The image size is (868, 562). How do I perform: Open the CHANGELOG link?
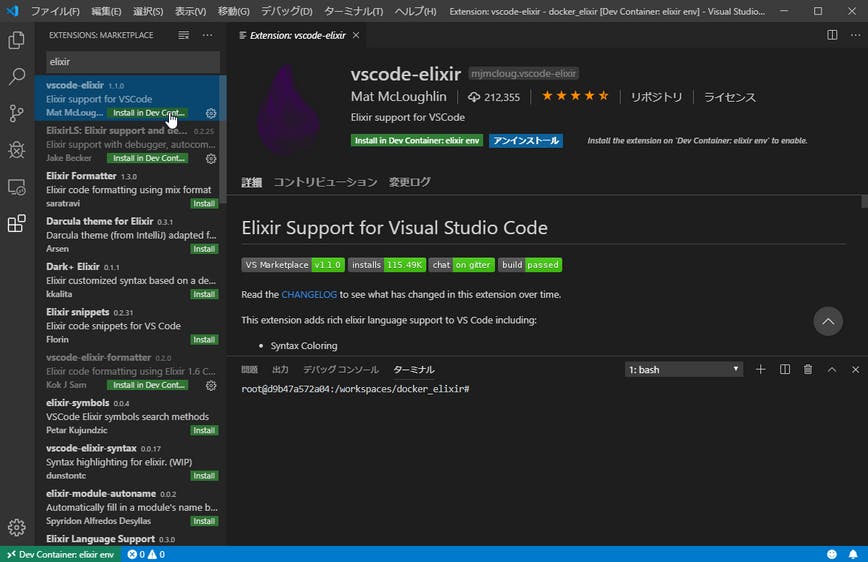tap(309, 295)
